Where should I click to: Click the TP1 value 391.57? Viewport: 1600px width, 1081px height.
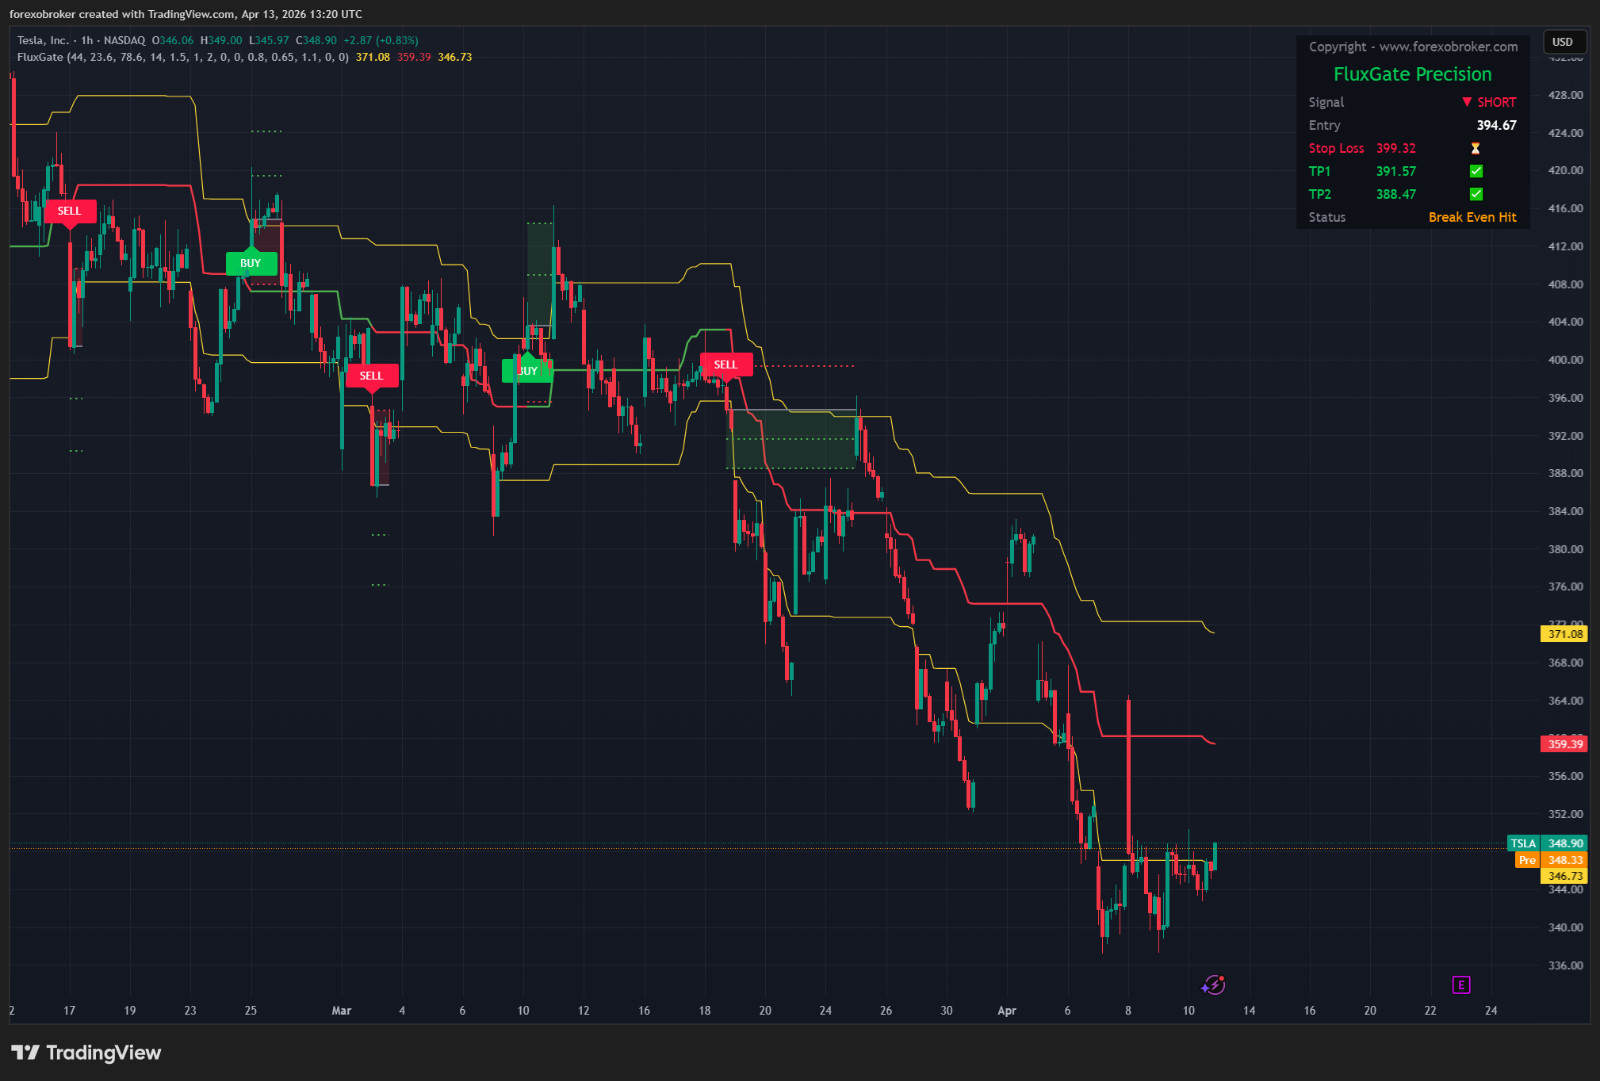(1396, 171)
